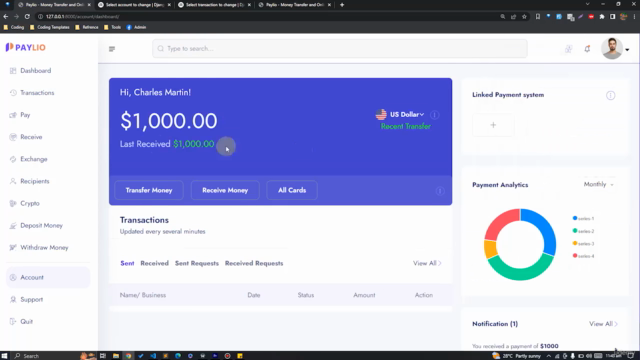The image size is (640, 360).
Task: Click the icon left of the bell
Action: (568, 49)
